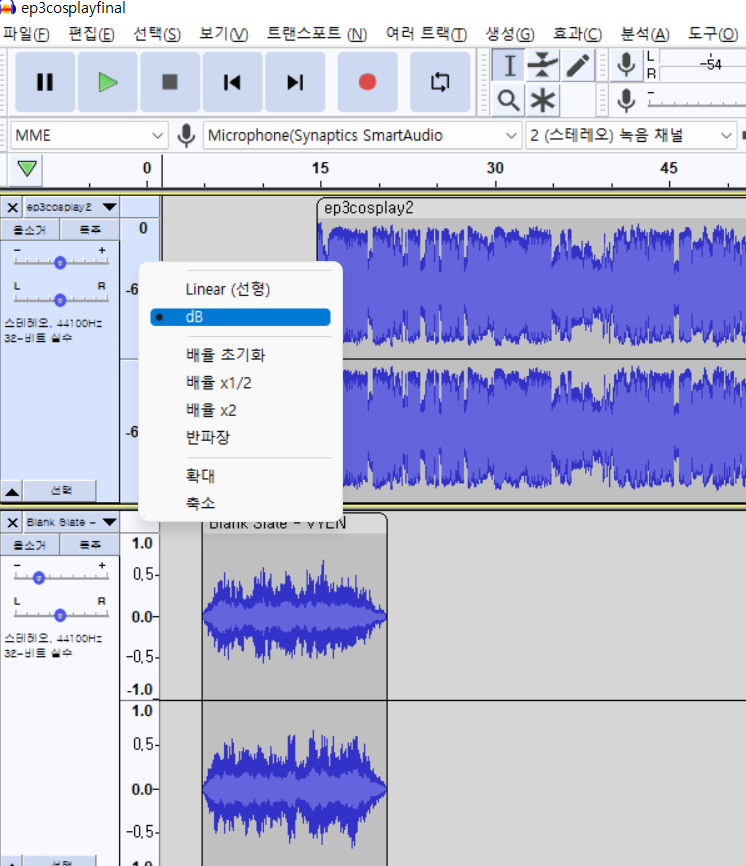Open the 효과(C) menu
Viewport: 746px width, 866px height.
click(x=577, y=34)
